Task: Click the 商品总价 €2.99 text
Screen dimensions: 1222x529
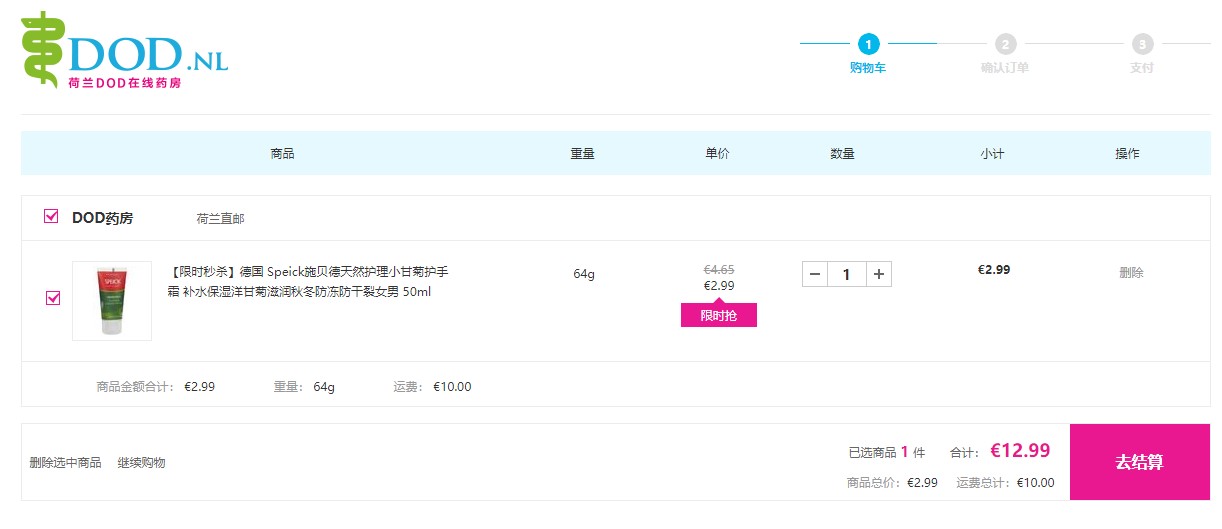Action: tap(892, 483)
